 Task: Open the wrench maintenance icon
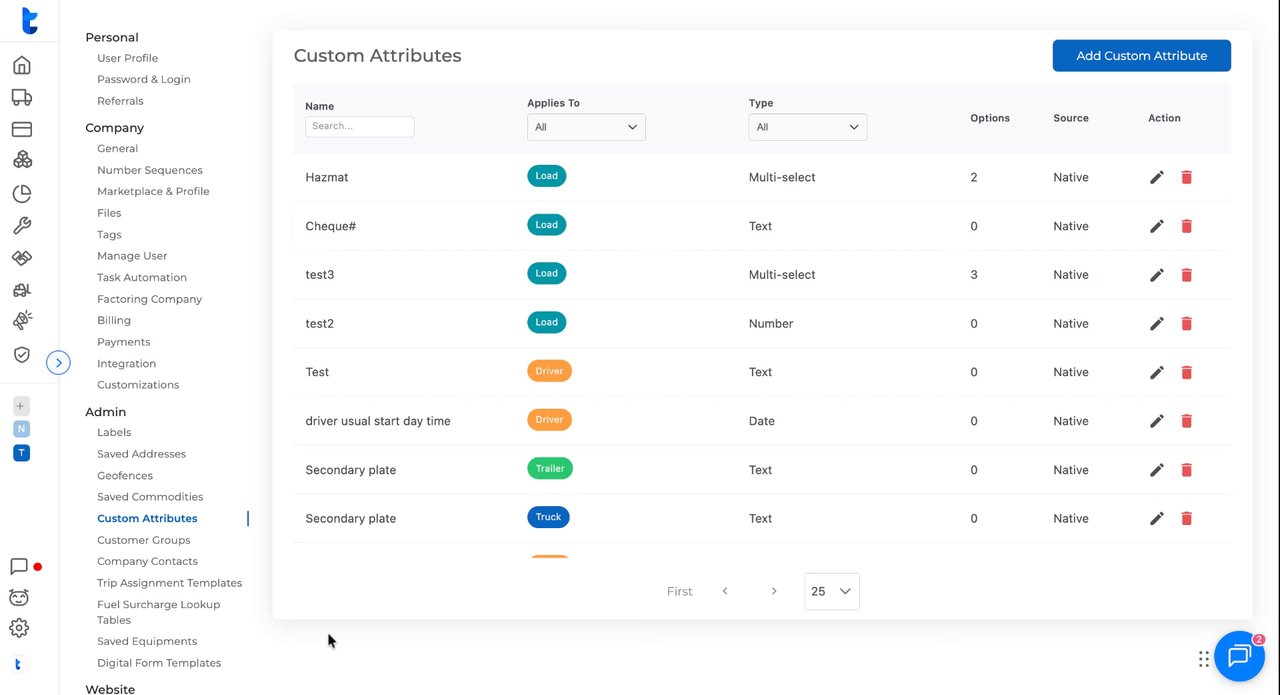pos(21,226)
